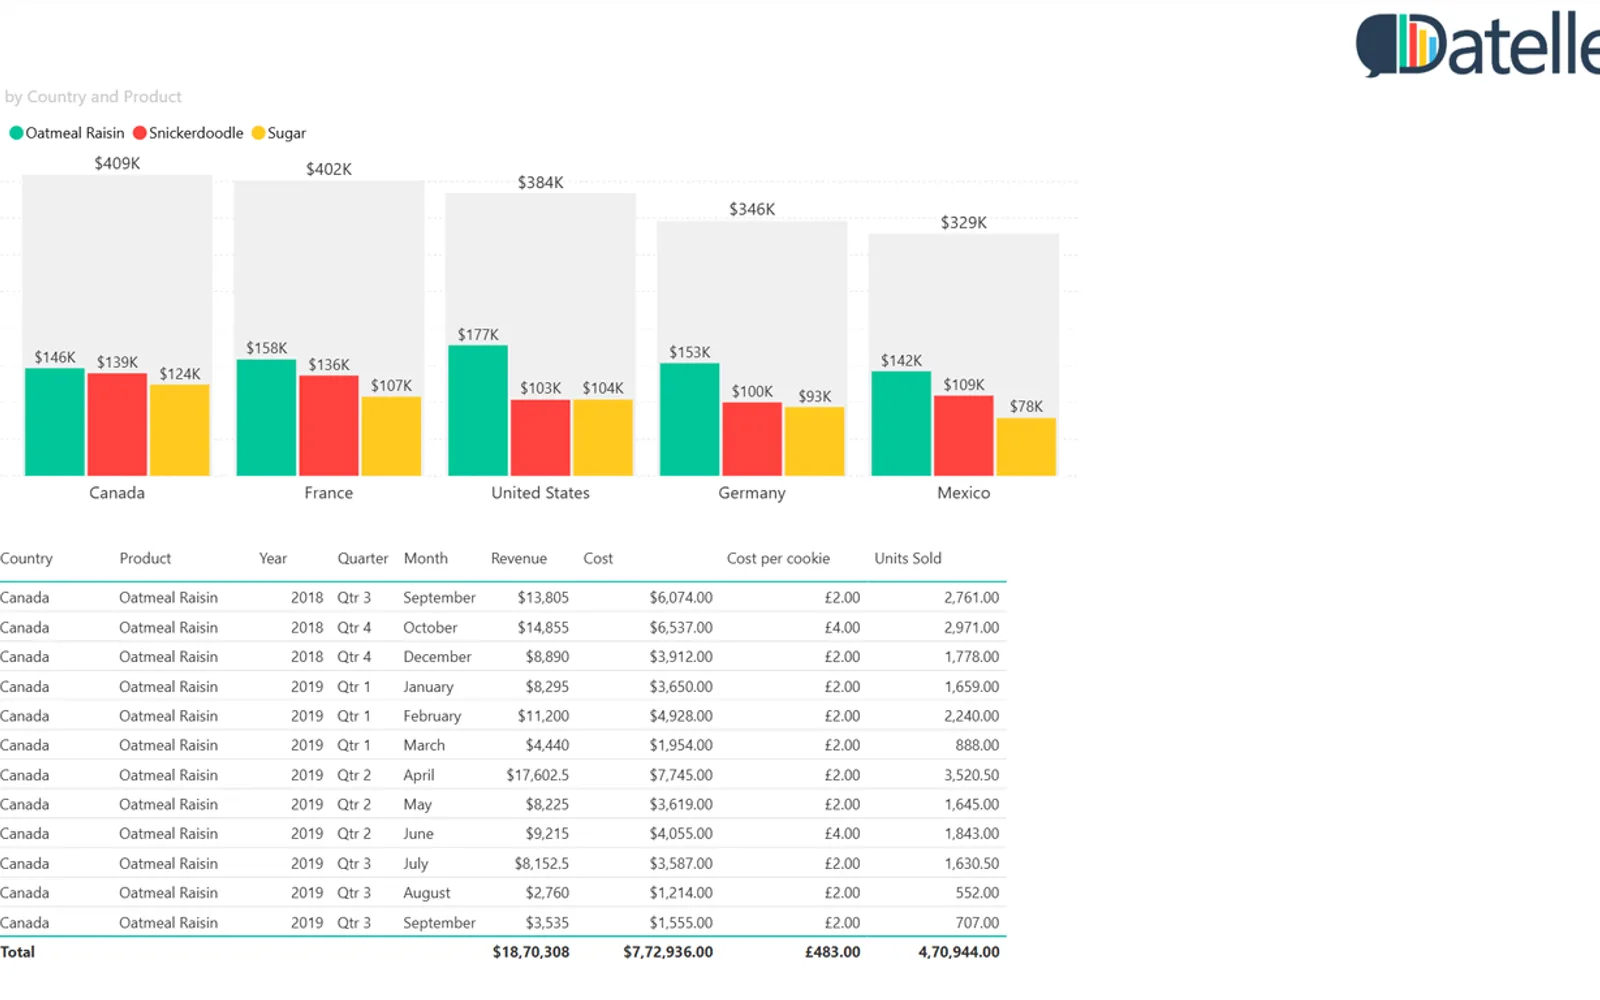
Task: Select United States green $177K bar
Action: coord(478,410)
